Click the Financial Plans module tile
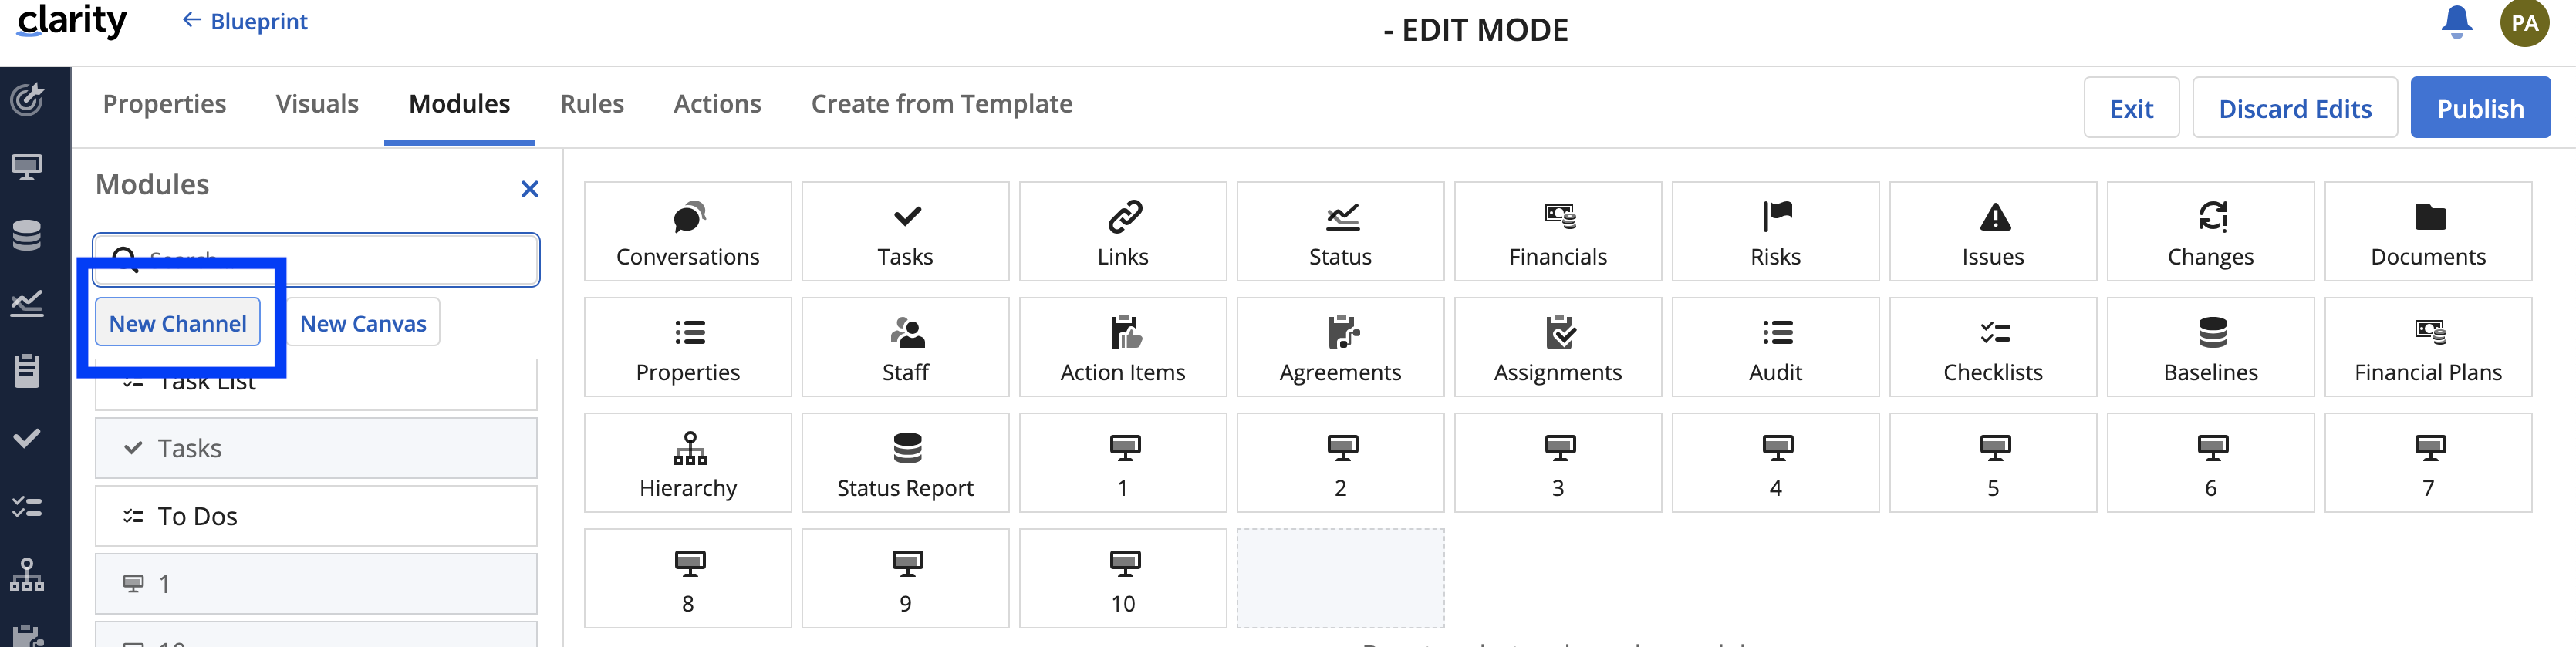Viewport: 2576px width, 647px height. 2427,347
